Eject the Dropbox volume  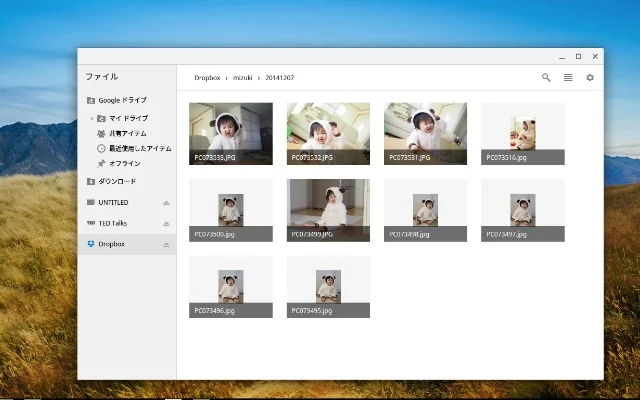coord(166,244)
